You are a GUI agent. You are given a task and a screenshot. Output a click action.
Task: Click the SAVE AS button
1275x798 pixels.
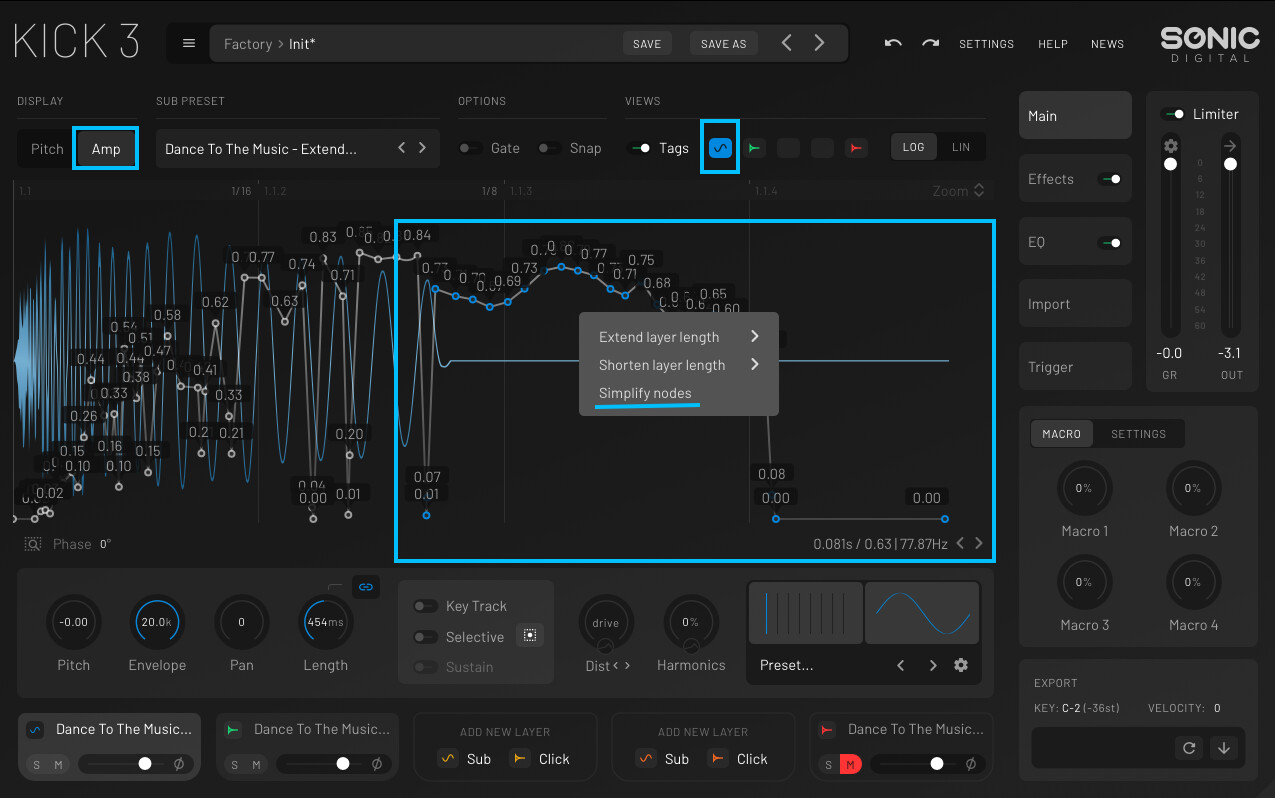tap(723, 44)
